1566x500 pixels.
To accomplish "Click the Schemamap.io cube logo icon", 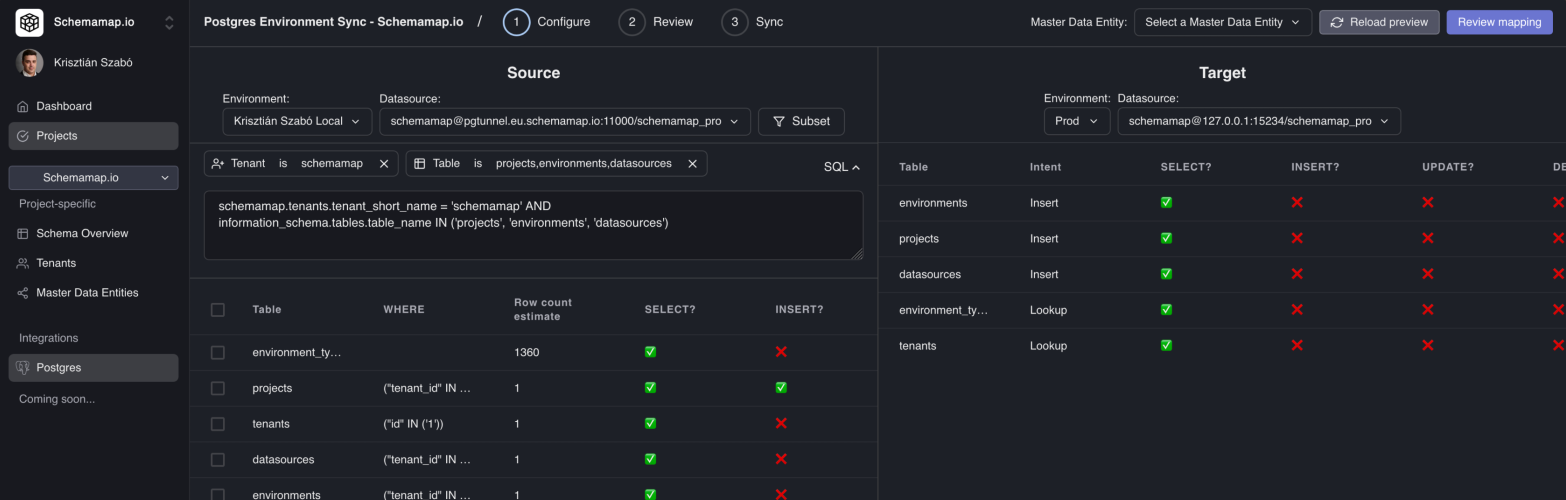I will [x=30, y=22].
